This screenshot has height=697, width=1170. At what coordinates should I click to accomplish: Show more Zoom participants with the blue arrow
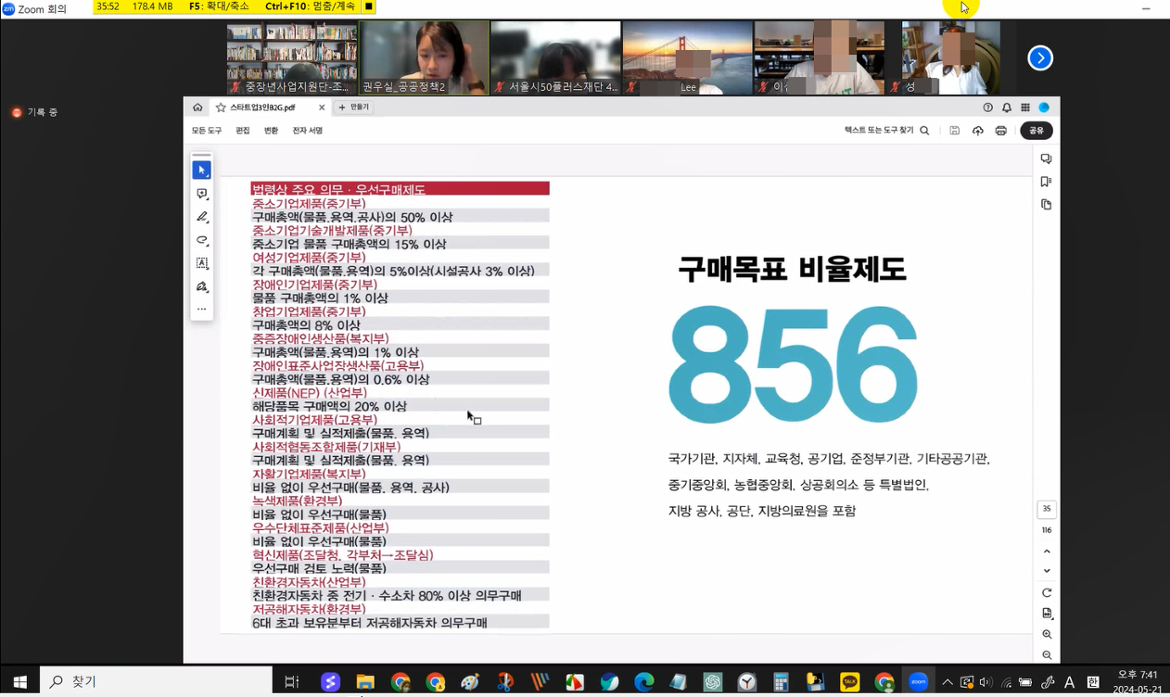pos(1040,58)
